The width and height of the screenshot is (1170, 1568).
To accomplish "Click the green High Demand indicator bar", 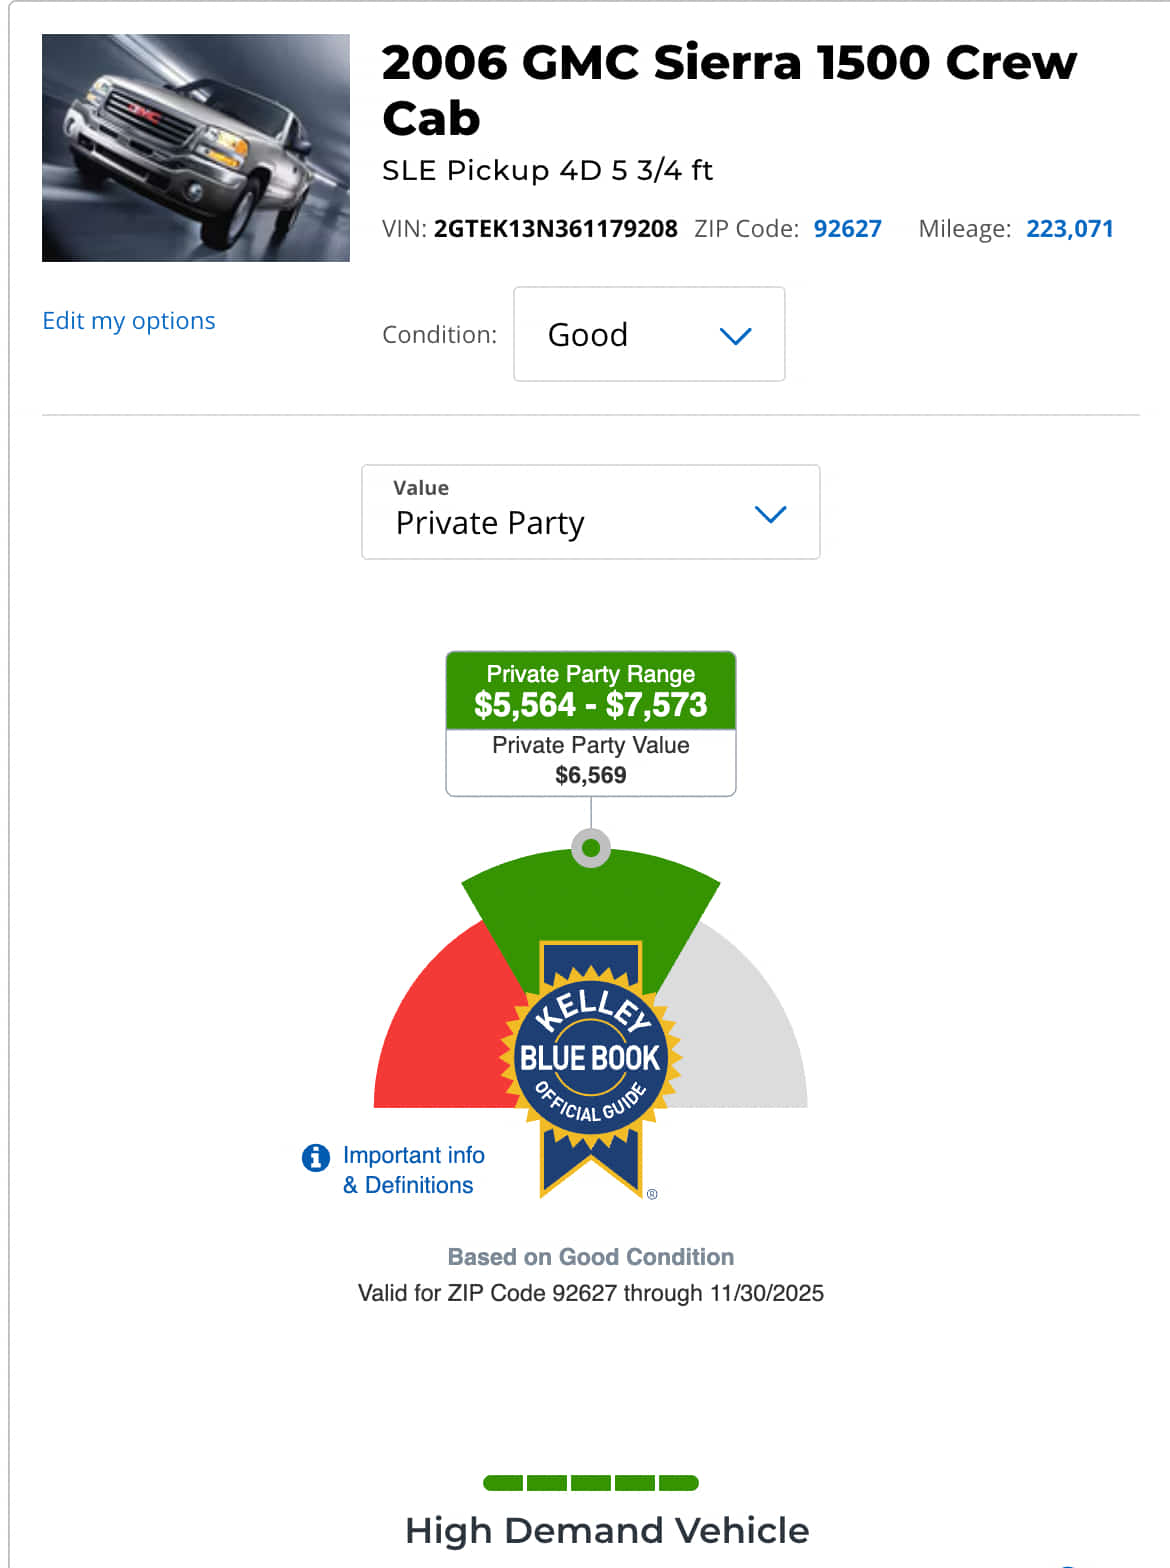I will (591, 1482).
